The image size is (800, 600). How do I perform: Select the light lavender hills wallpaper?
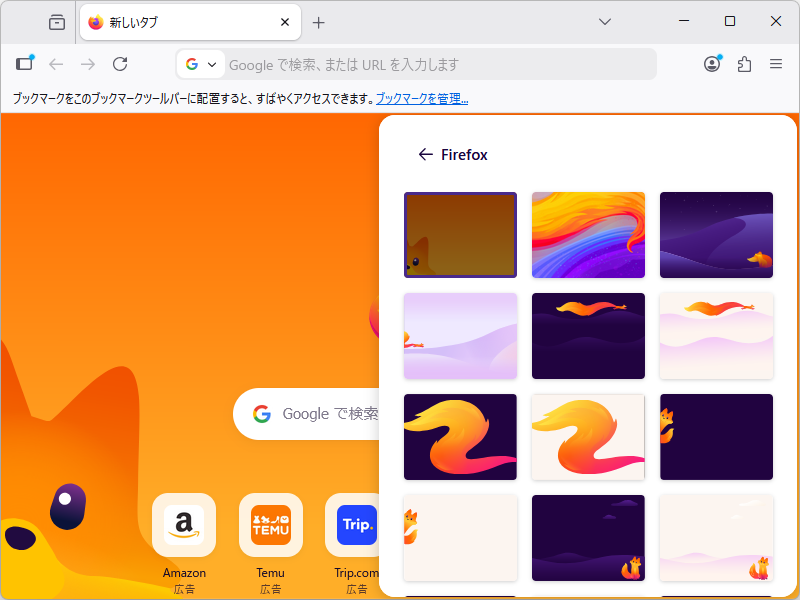460,336
